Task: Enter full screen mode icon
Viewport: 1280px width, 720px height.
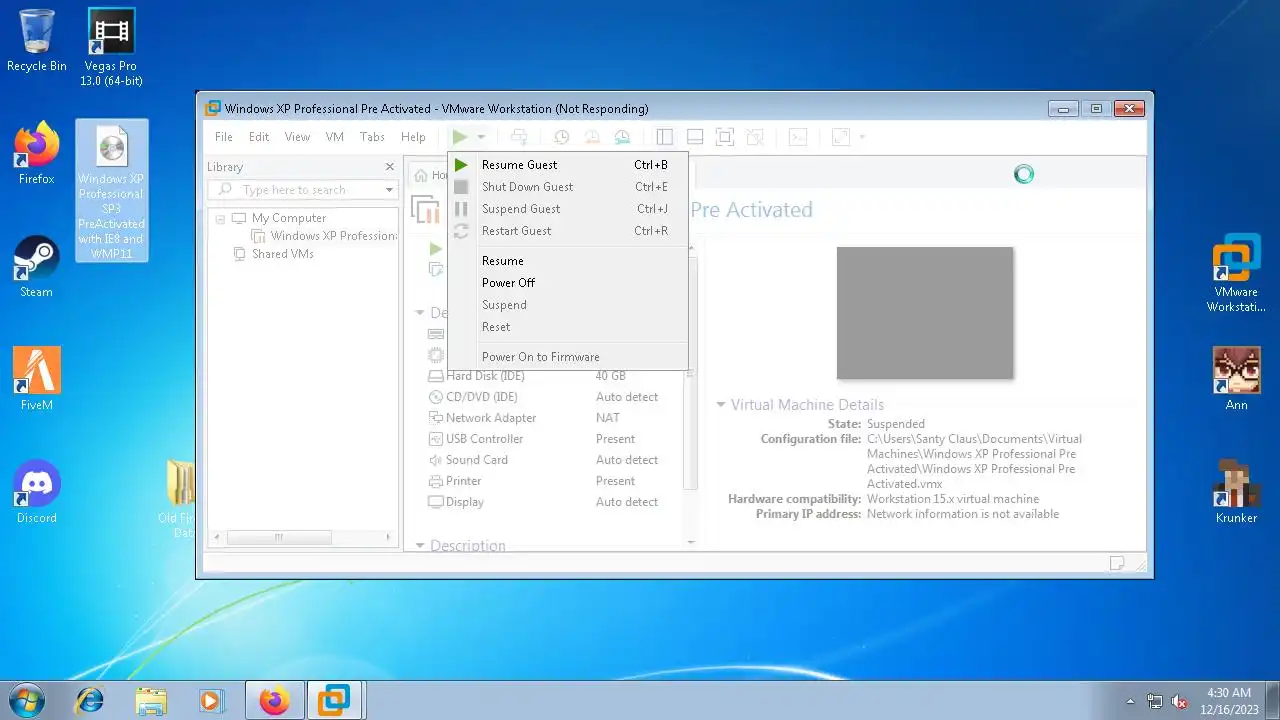Action: pyautogui.click(x=725, y=137)
